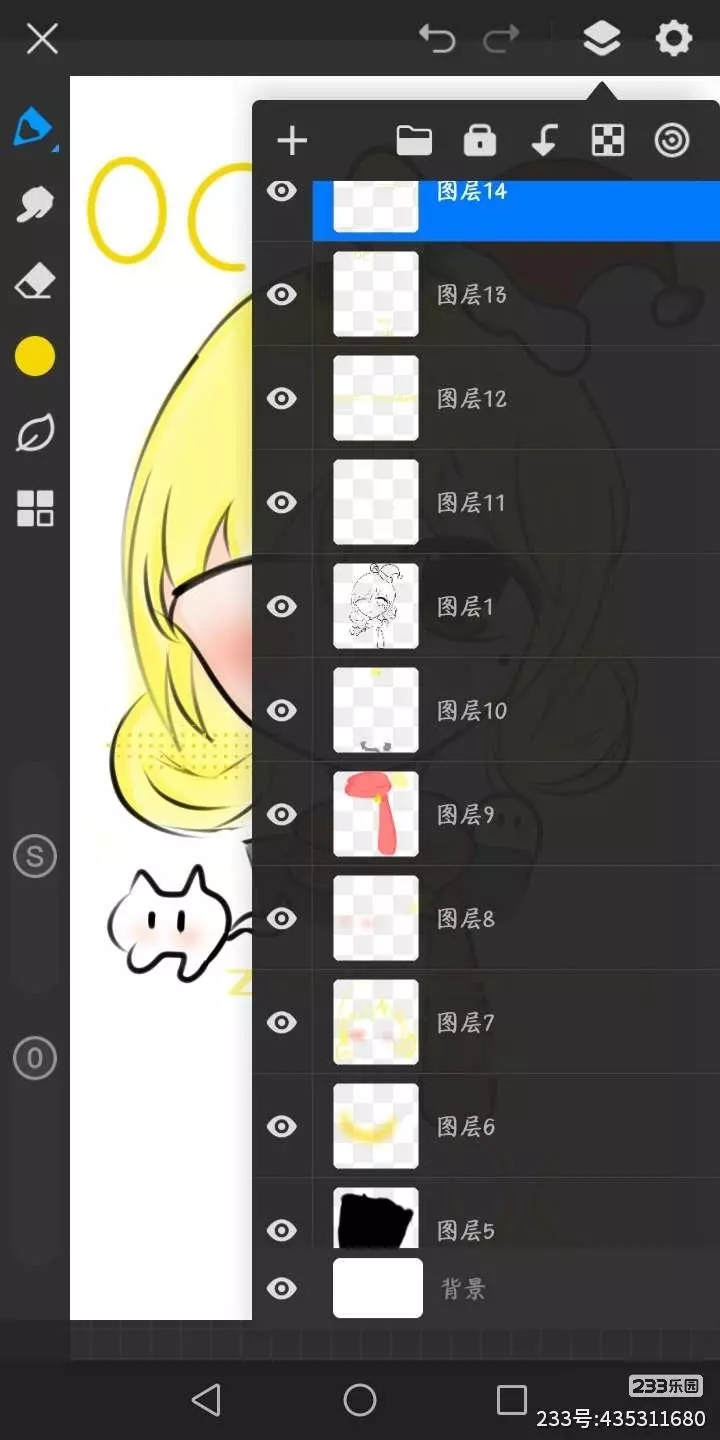Lock the selected layer
Viewport: 720px width, 1440px height.
[480, 141]
